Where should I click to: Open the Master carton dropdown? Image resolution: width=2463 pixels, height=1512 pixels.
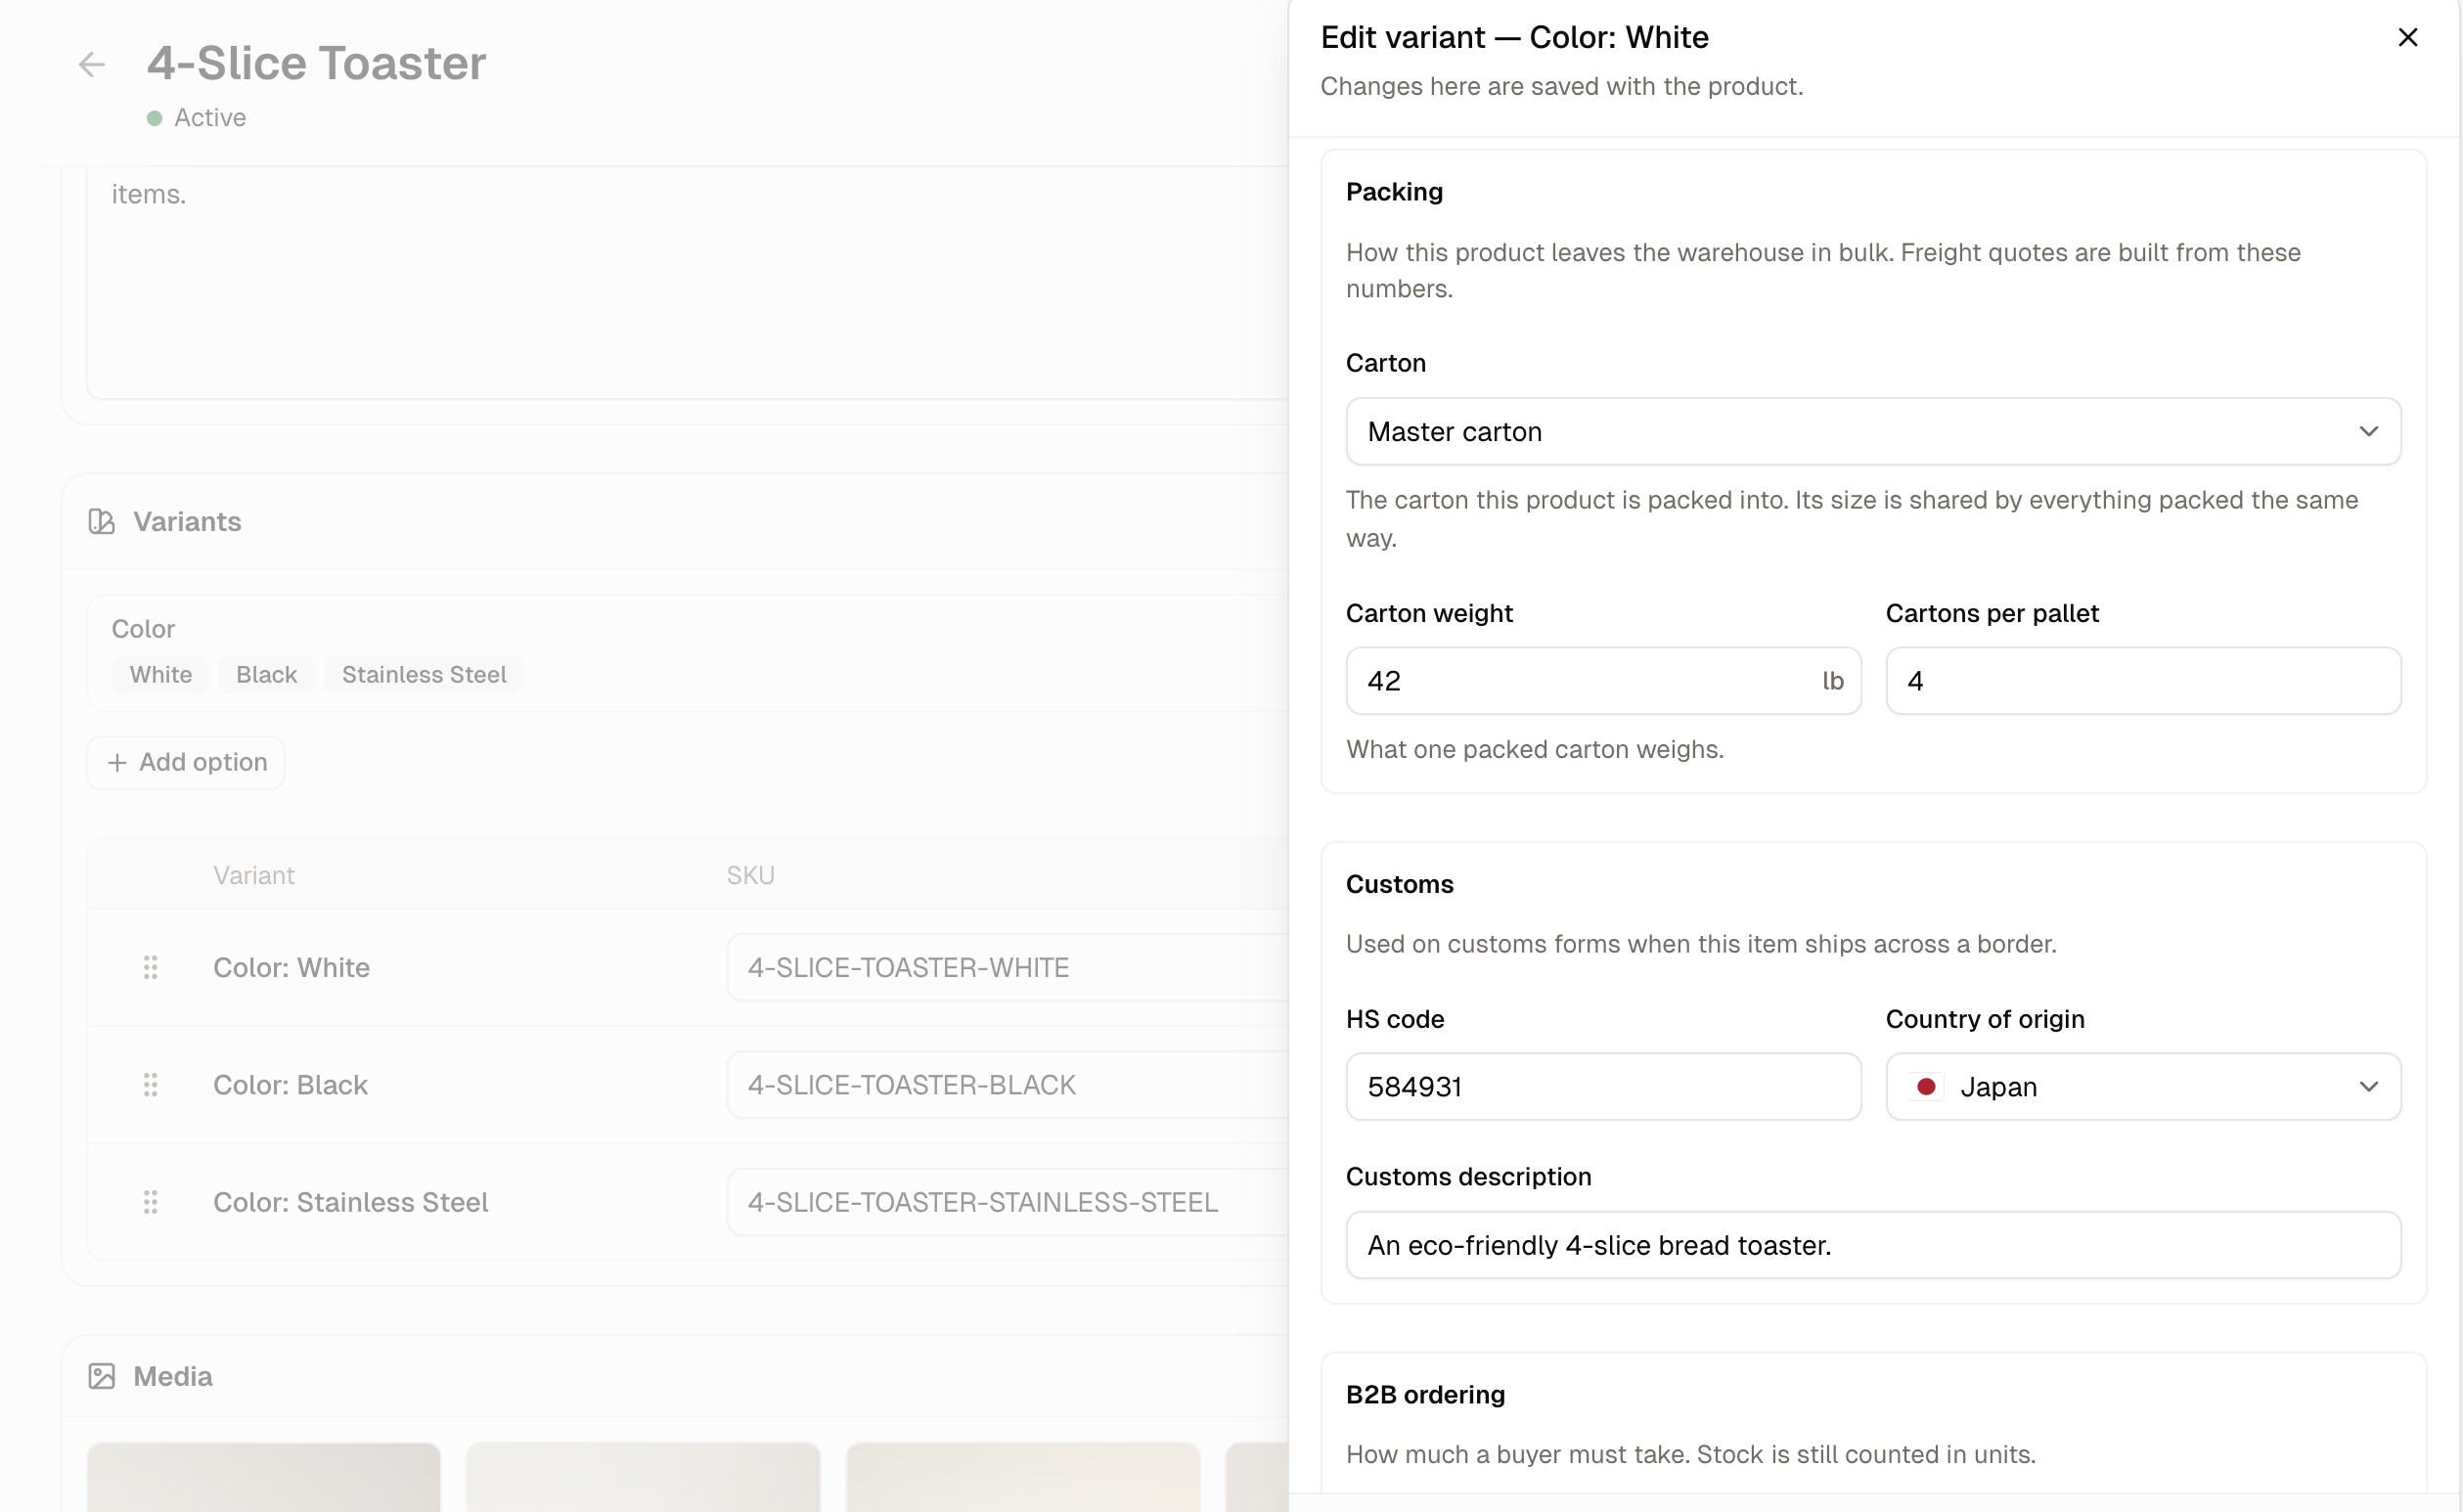[x=1873, y=431]
